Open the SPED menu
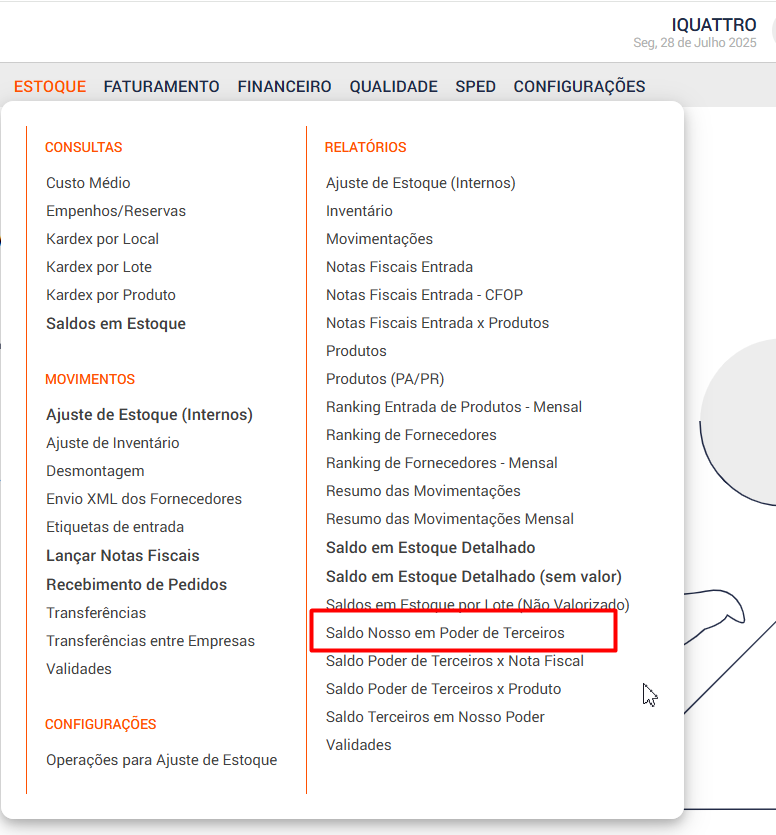The width and height of the screenshot is (776, 835). 476,86
